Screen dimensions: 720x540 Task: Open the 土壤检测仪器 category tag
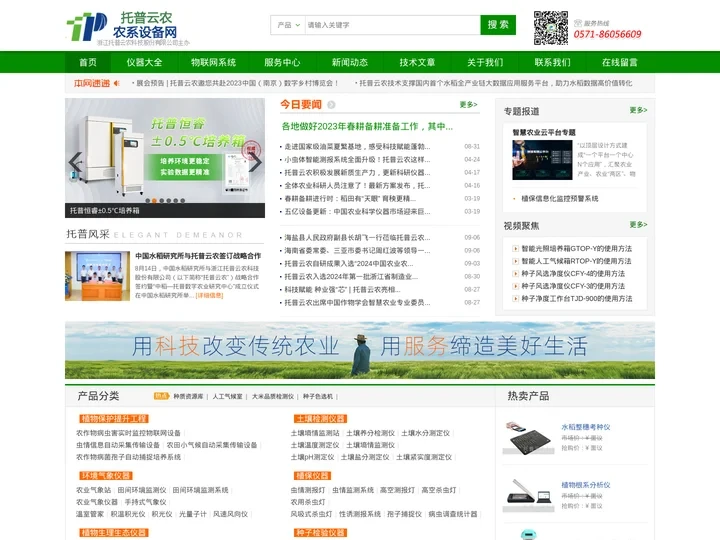point(321,419)
